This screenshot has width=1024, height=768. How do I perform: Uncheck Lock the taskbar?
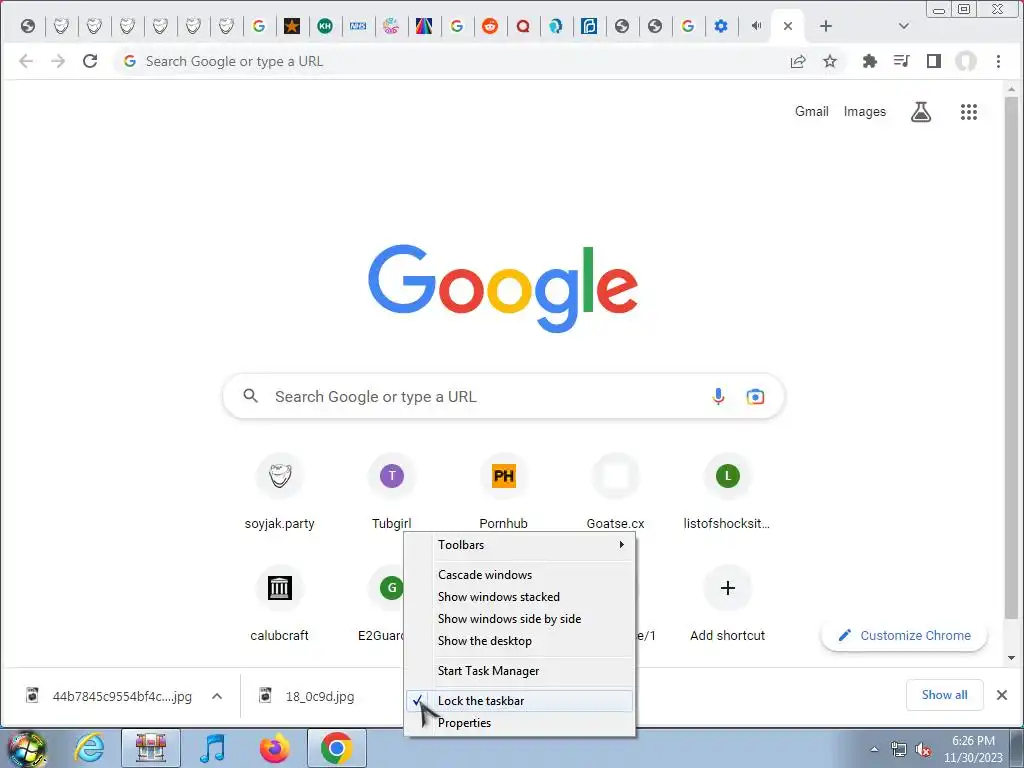click(x=520, y=701)
